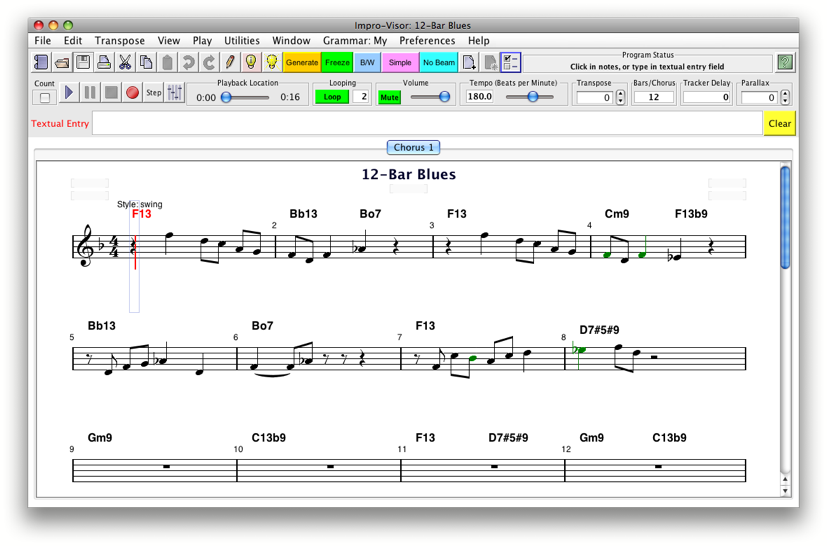Click the yellow Generate button
Viewport: 827px width, 546px height.
tap(301, 63)
